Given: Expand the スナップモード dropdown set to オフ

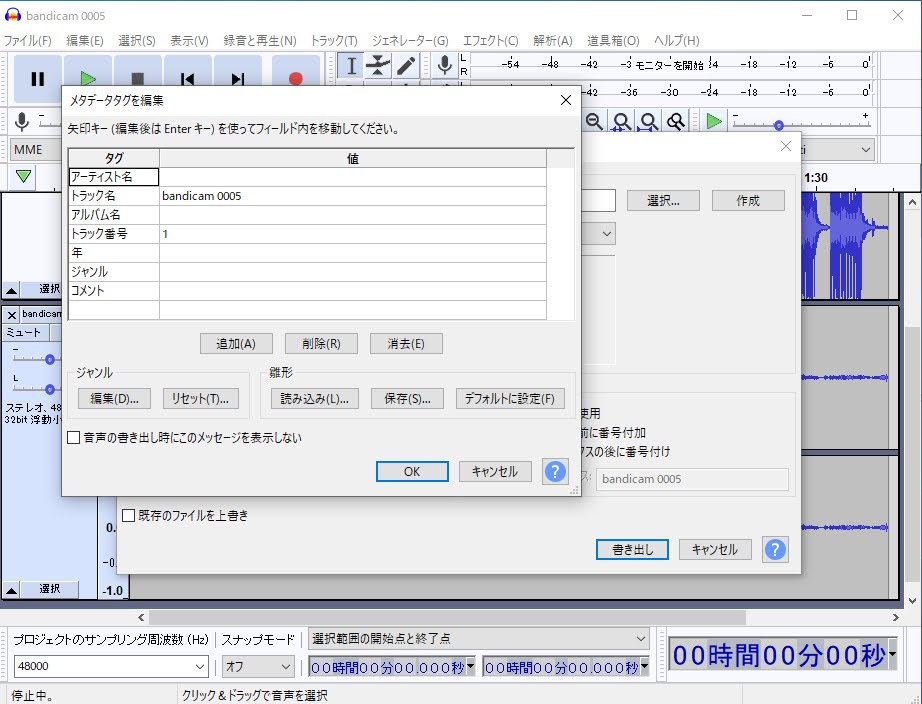Looking at the screenshot, I should pyautogui.click(x=258, y=666).
